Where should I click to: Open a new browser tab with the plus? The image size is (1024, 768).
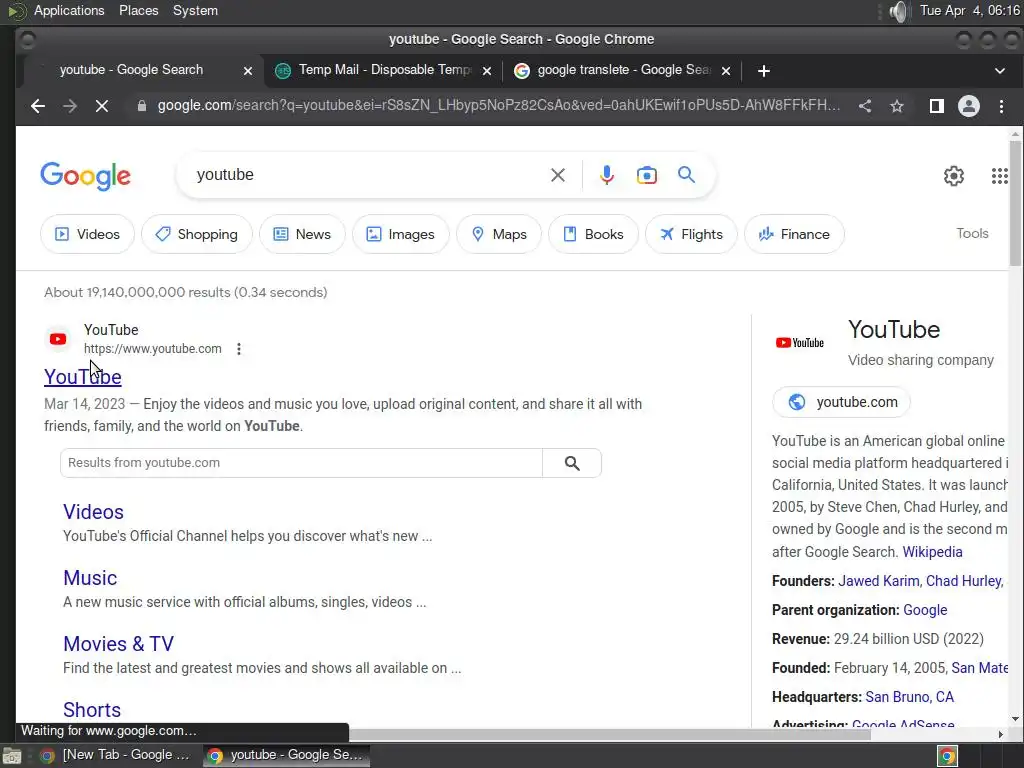pos(763,71)
